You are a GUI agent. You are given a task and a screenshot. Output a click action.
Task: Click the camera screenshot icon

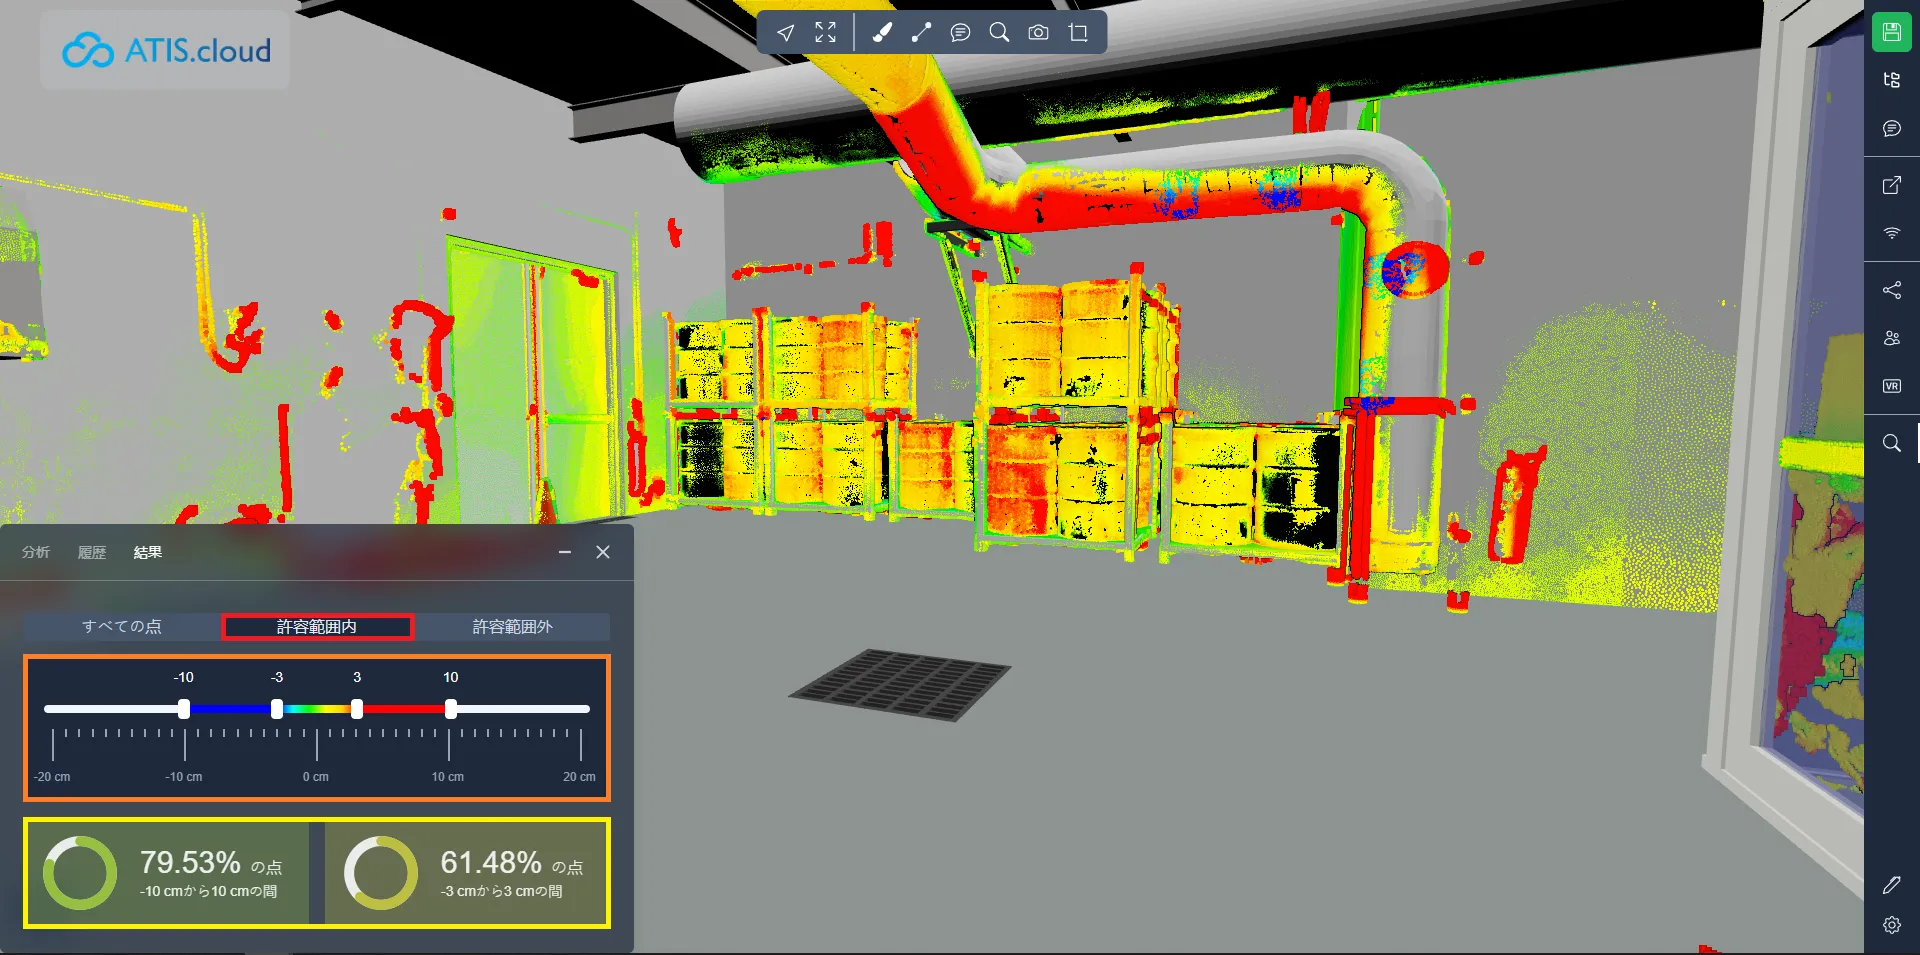1038,33
